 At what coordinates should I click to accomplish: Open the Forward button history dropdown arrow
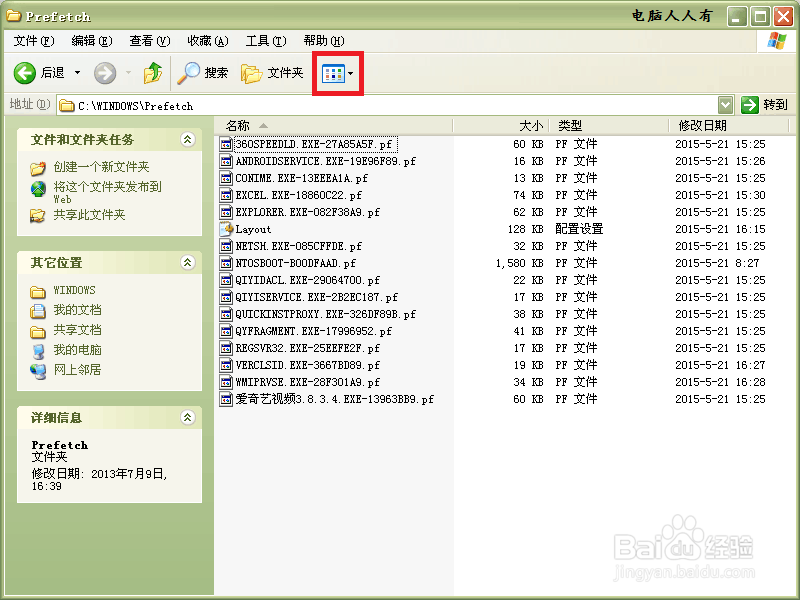tap(128, 73)
